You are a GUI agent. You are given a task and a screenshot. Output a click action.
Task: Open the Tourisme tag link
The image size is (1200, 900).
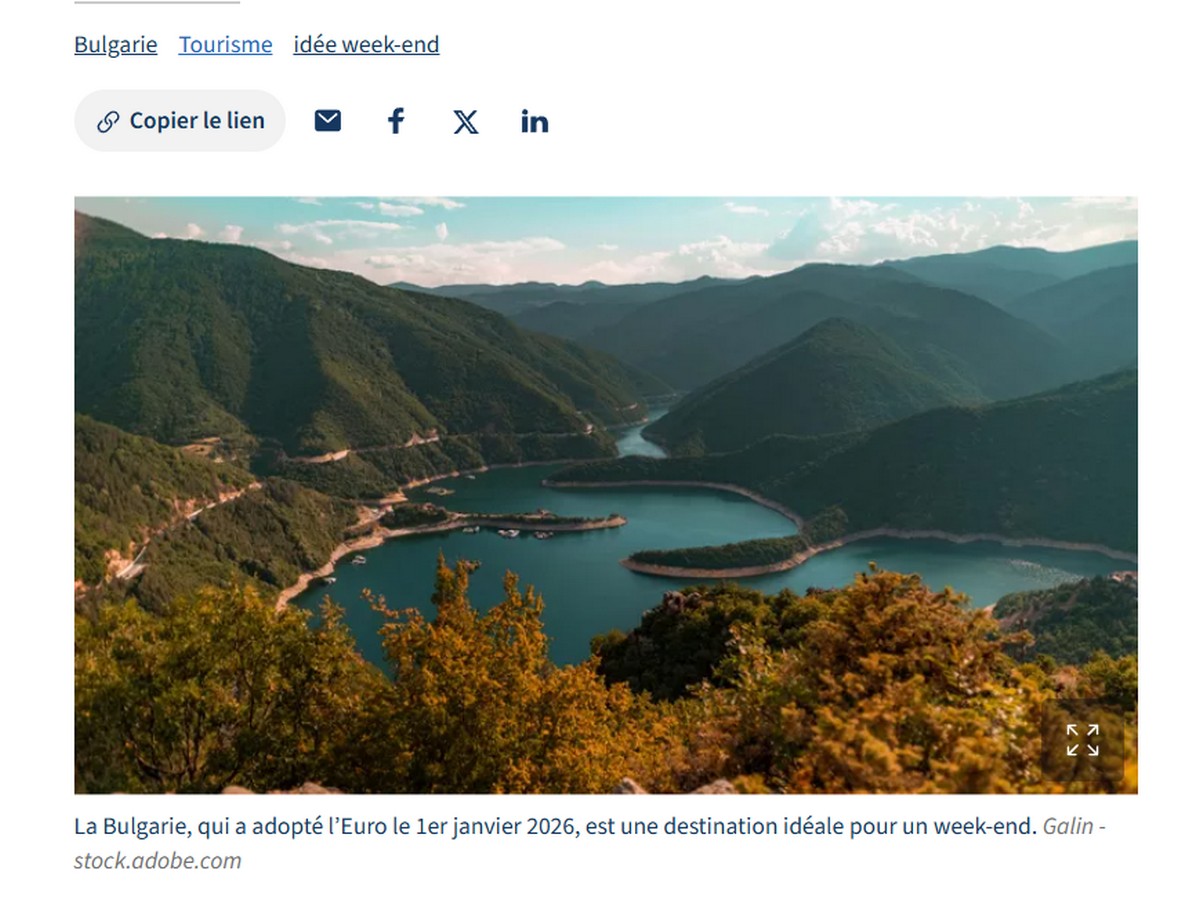click(225, 45)
